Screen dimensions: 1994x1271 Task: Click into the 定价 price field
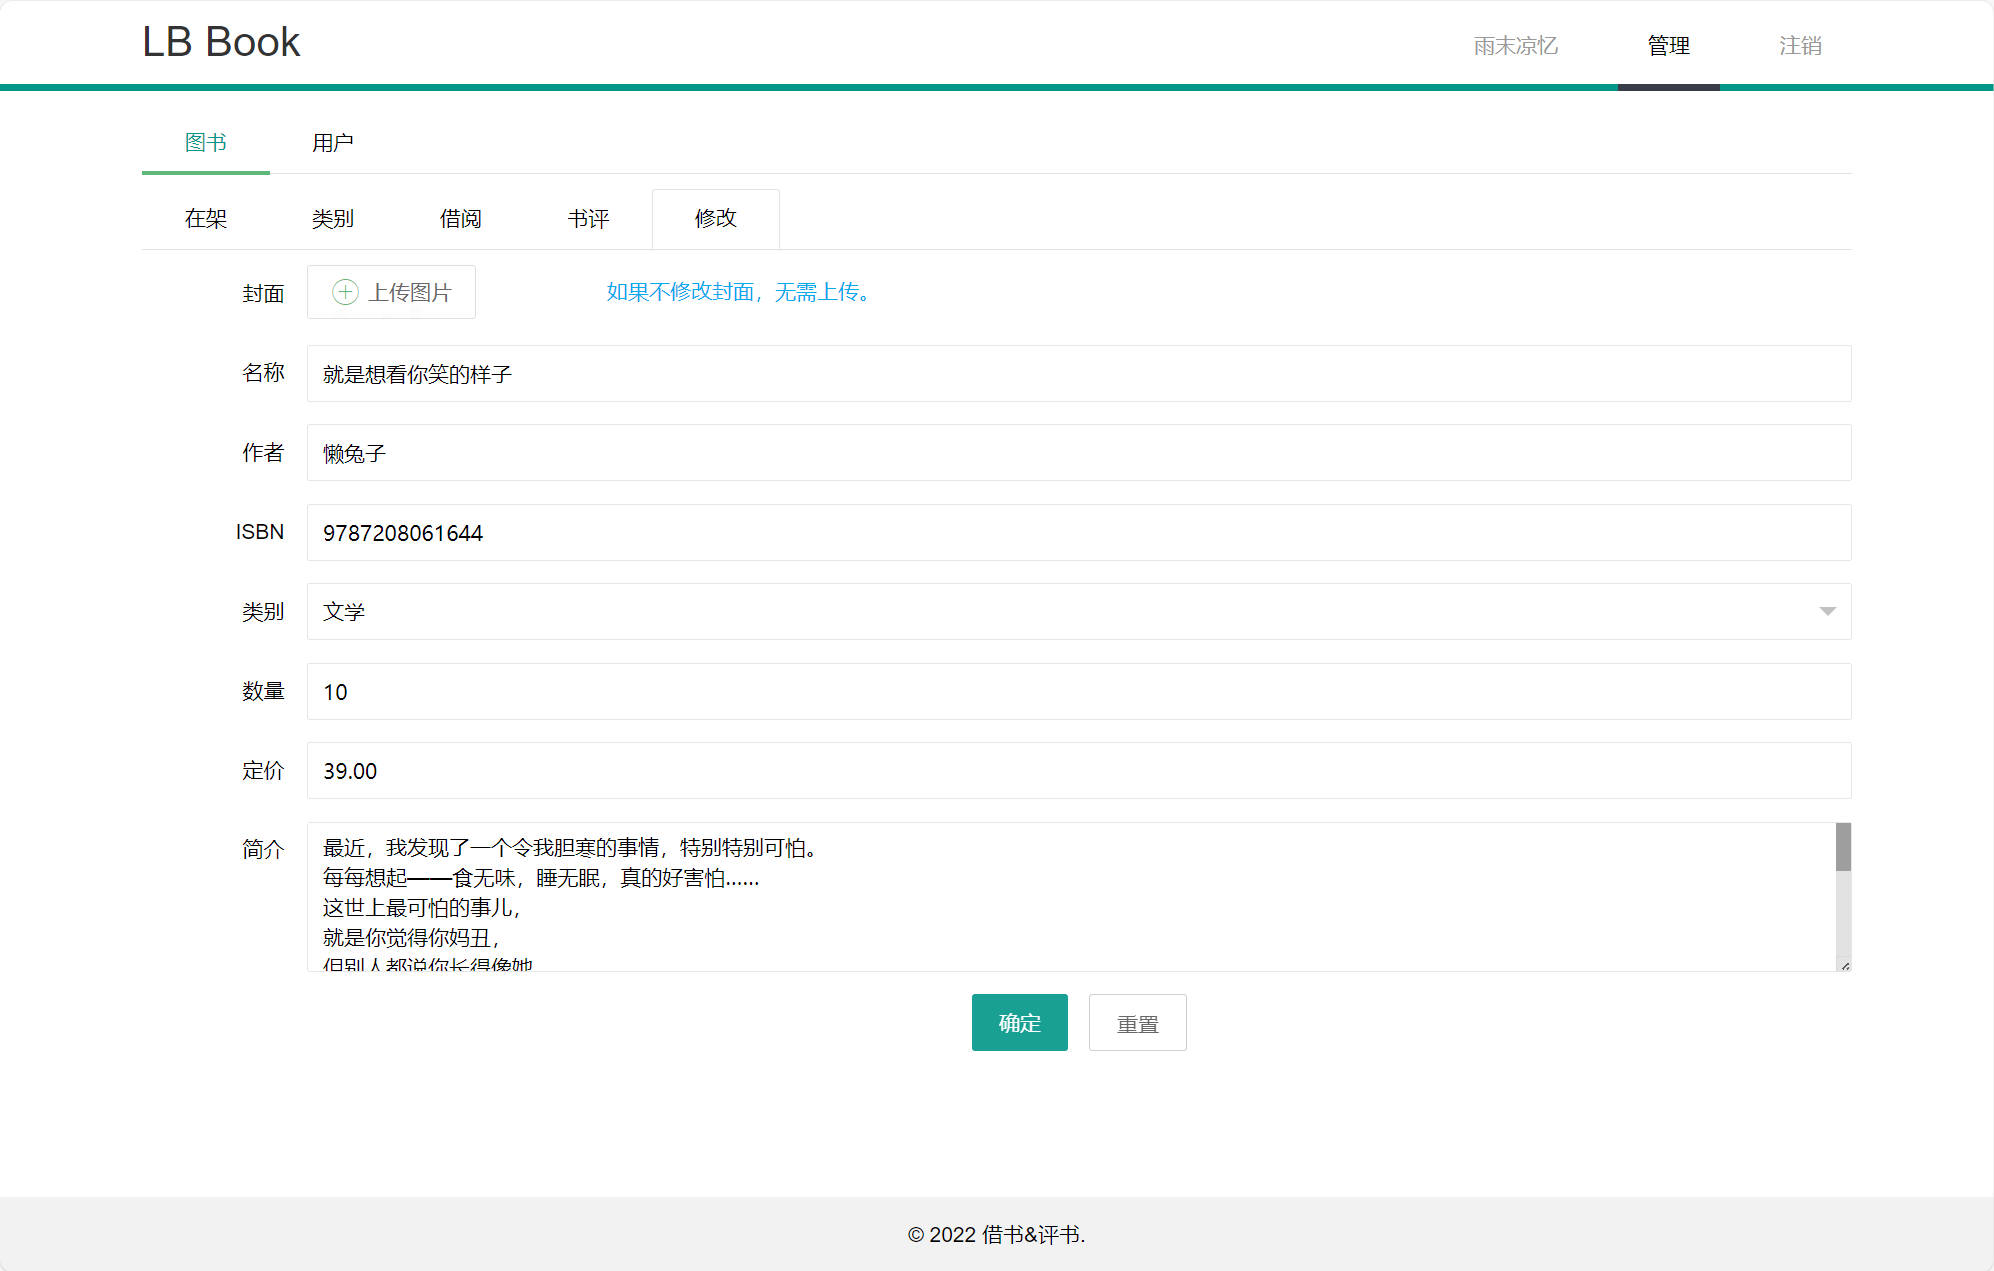(x=1078, y=771)
